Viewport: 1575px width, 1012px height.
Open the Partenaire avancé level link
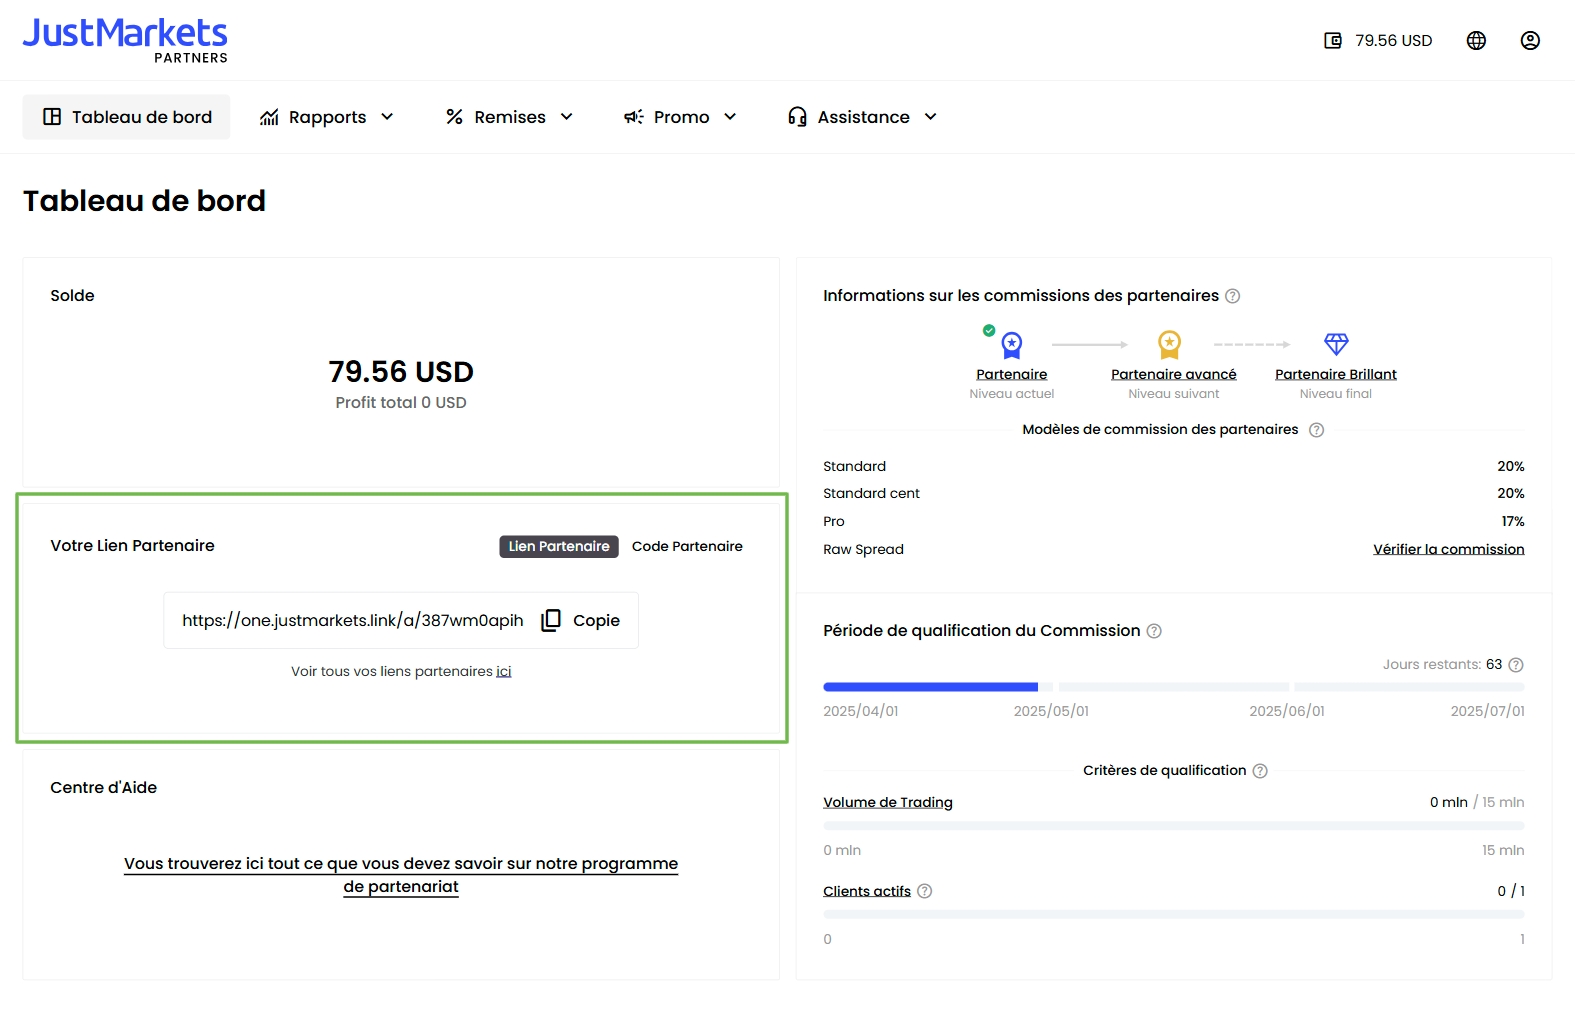point(1174,375)
